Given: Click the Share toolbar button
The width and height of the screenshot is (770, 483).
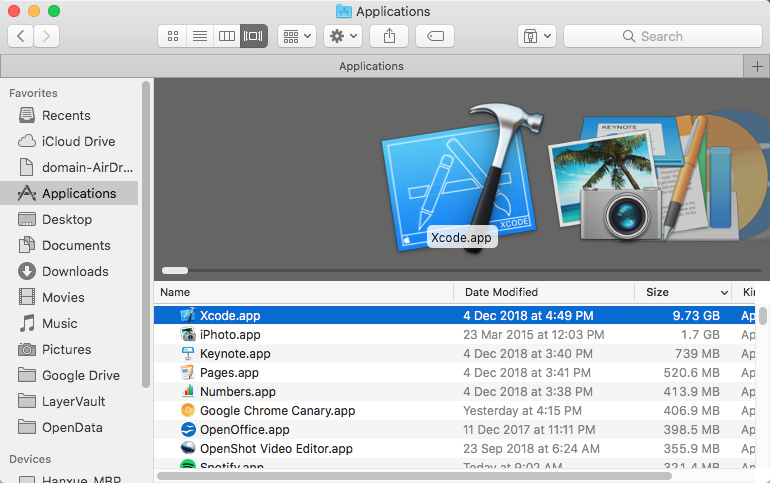Looking at the screenshot, I should pyautogui.click(x=389, y=36).
